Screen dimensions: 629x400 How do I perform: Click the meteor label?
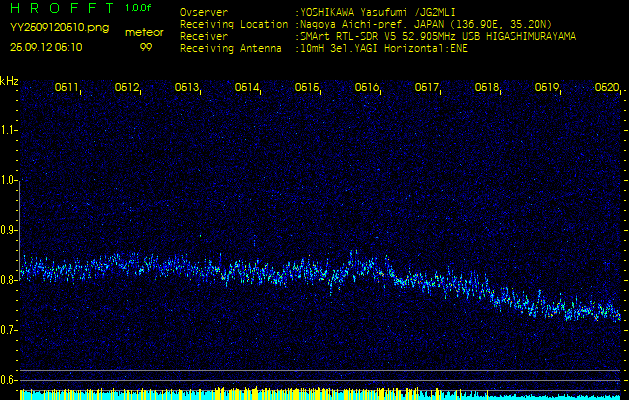(144, 32)
